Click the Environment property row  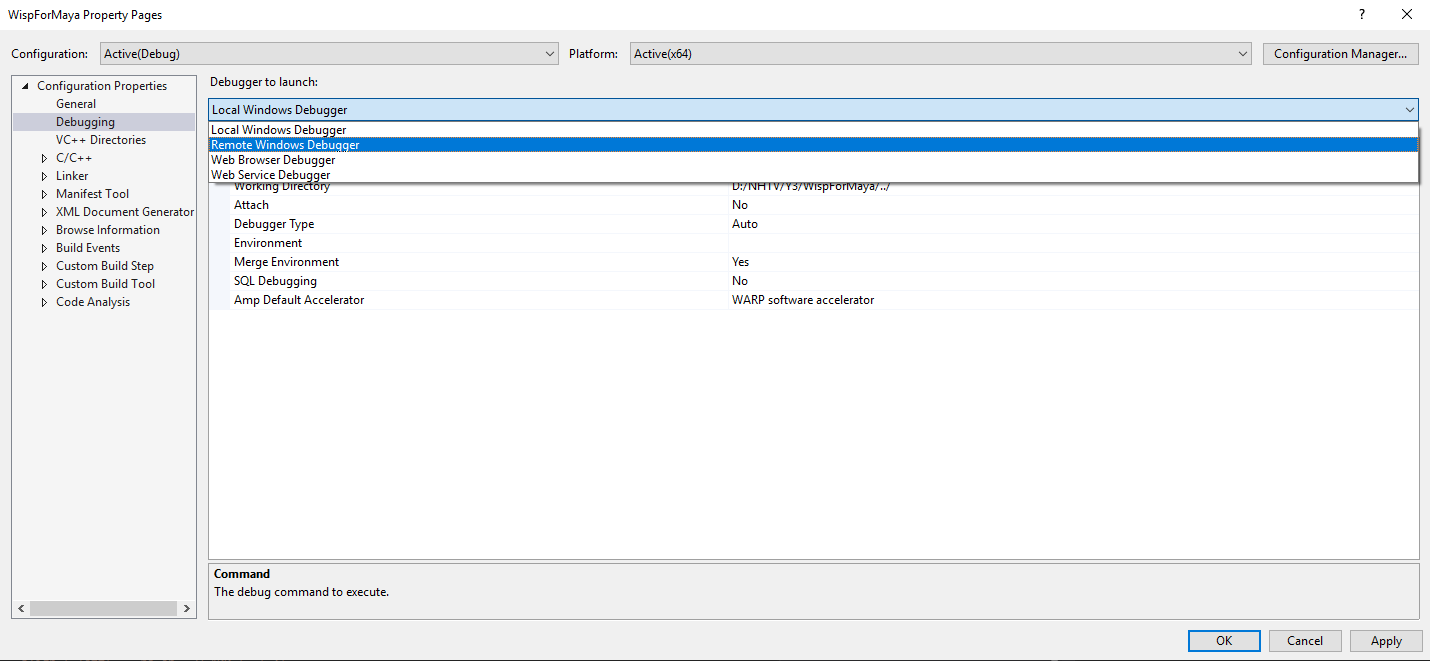pyautogui.click(x=813, y=243)
